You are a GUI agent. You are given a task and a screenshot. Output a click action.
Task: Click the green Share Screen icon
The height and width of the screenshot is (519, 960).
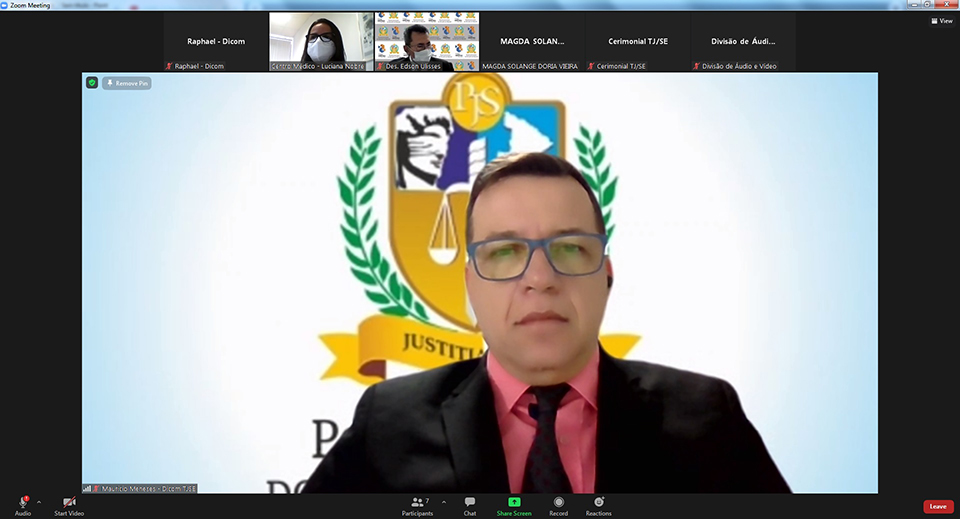(x=514, y=502)
